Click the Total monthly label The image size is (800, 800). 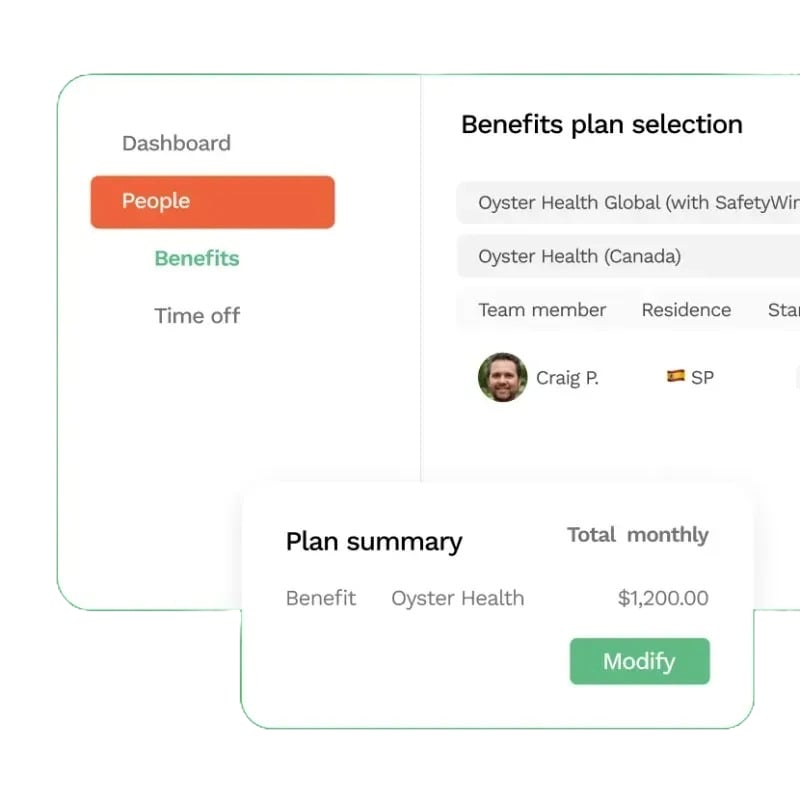point(637,535)
